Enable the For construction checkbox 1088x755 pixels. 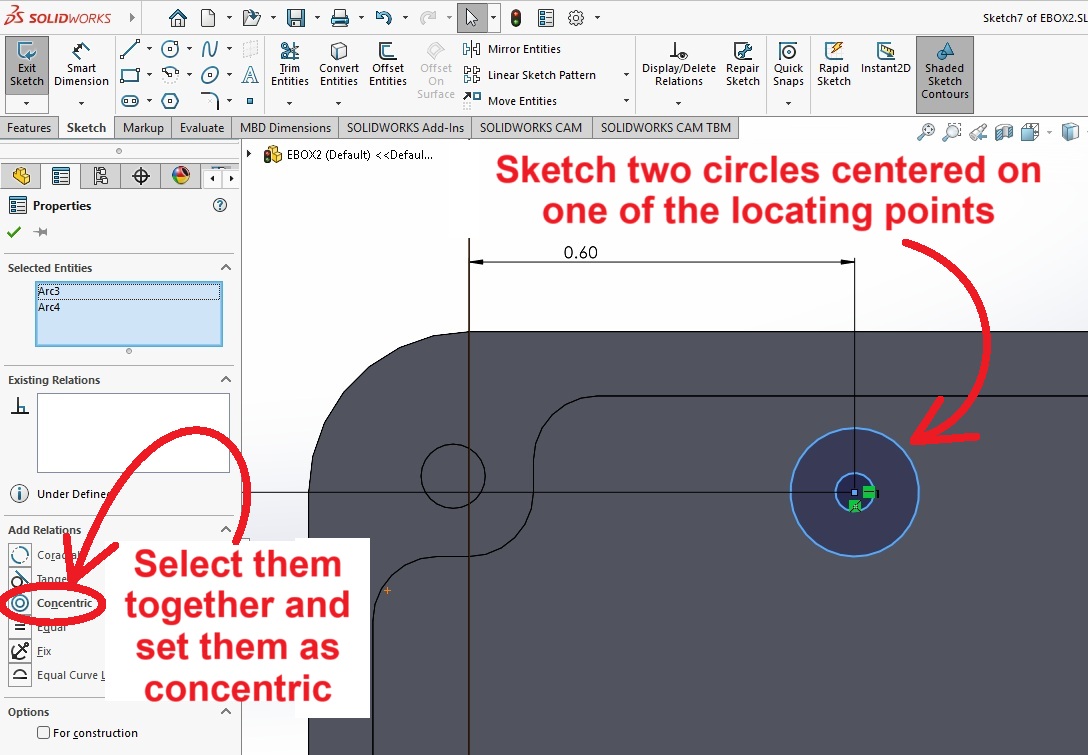[x=43, y=733]
